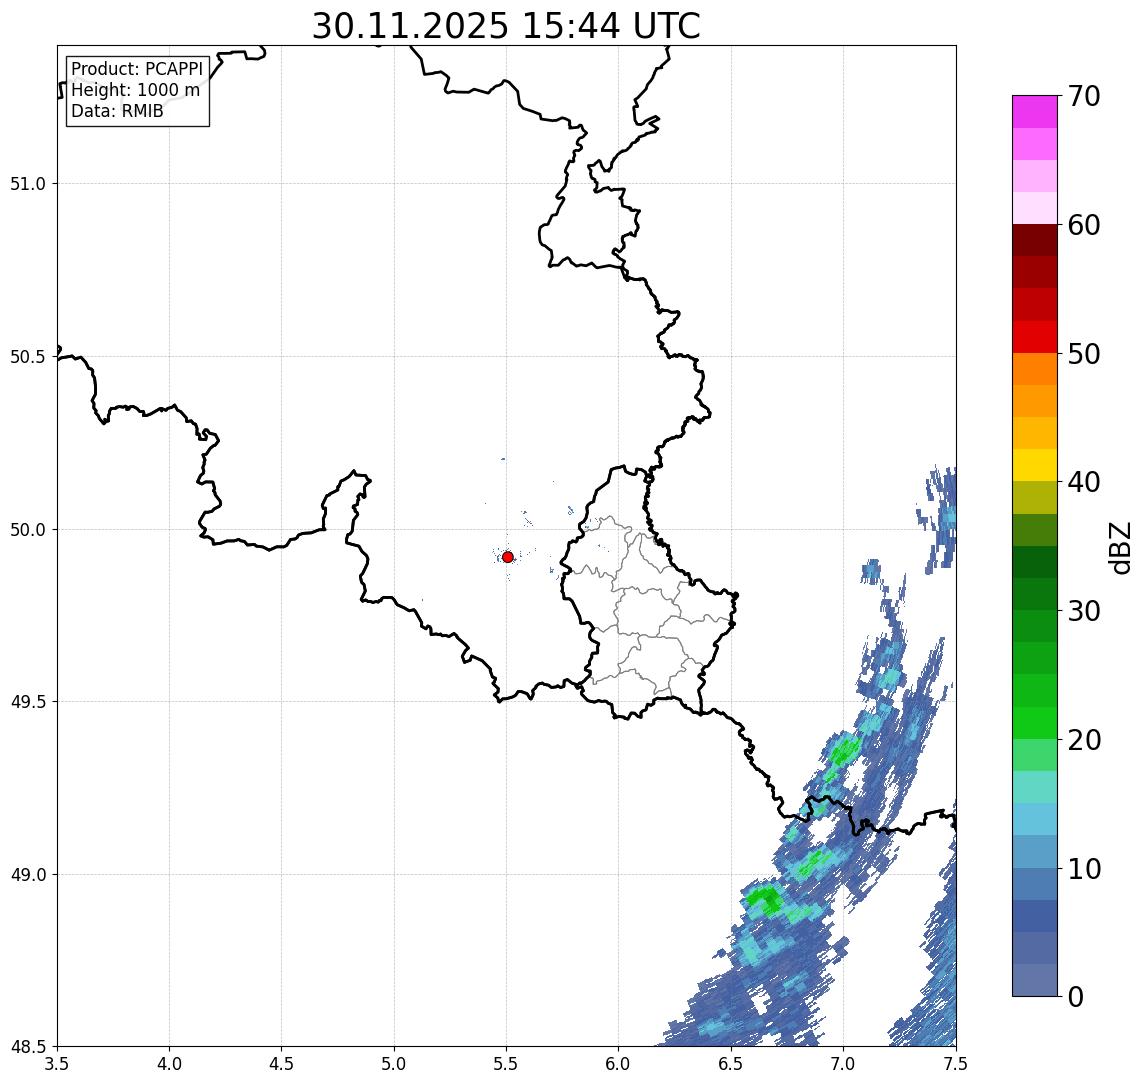
Task: Click longitude axis label 7.0
Action: tap(843, 1064)
